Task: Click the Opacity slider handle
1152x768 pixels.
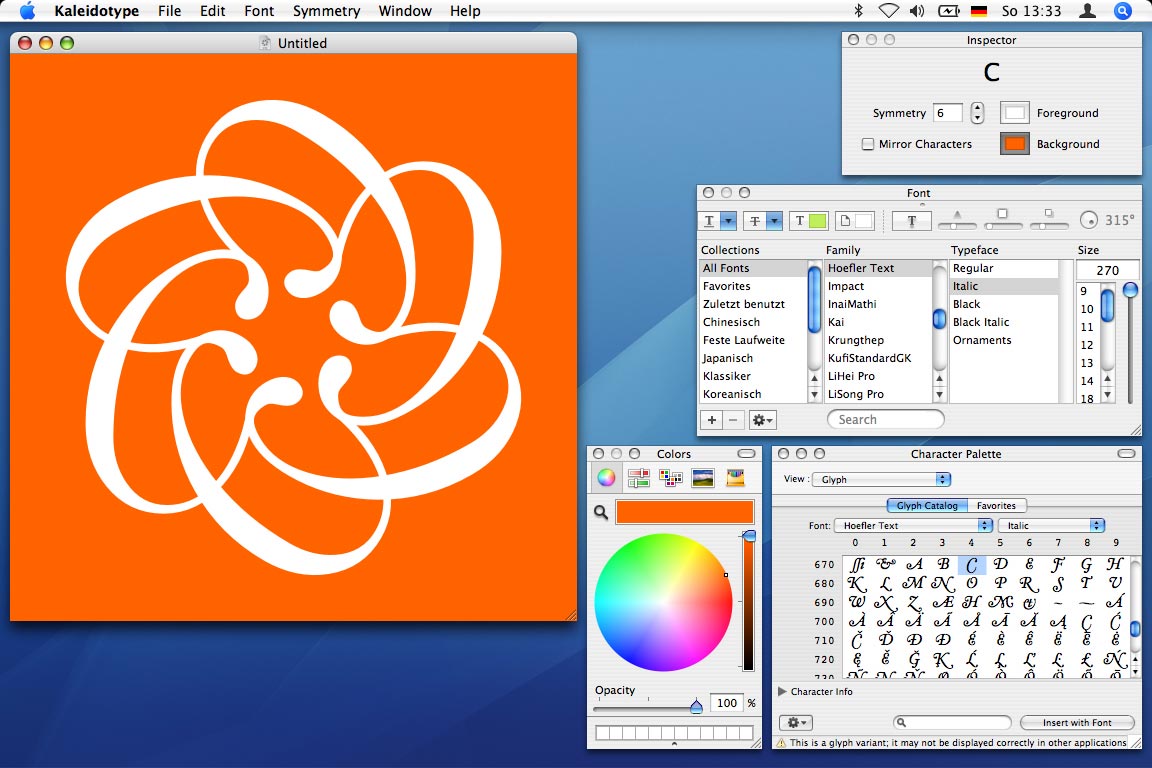Action: [x=696, y=707]
